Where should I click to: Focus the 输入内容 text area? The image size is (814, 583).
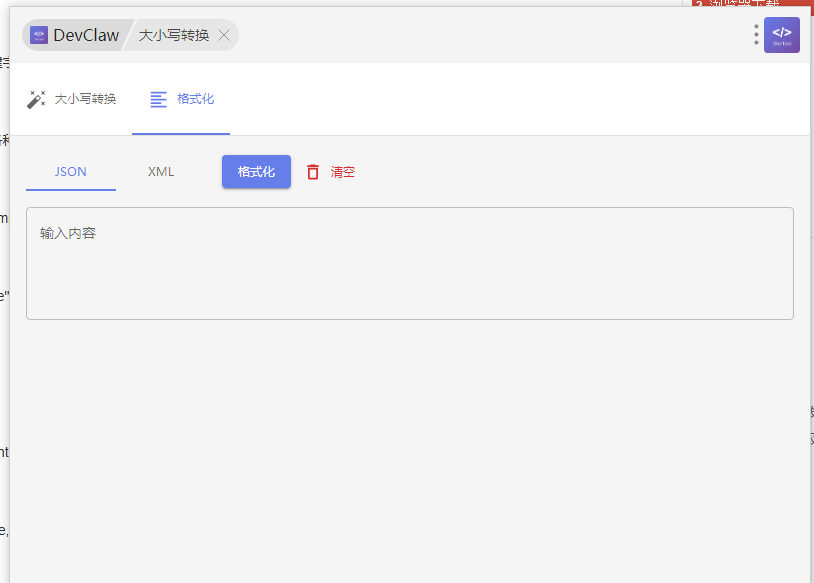[410, 264]
